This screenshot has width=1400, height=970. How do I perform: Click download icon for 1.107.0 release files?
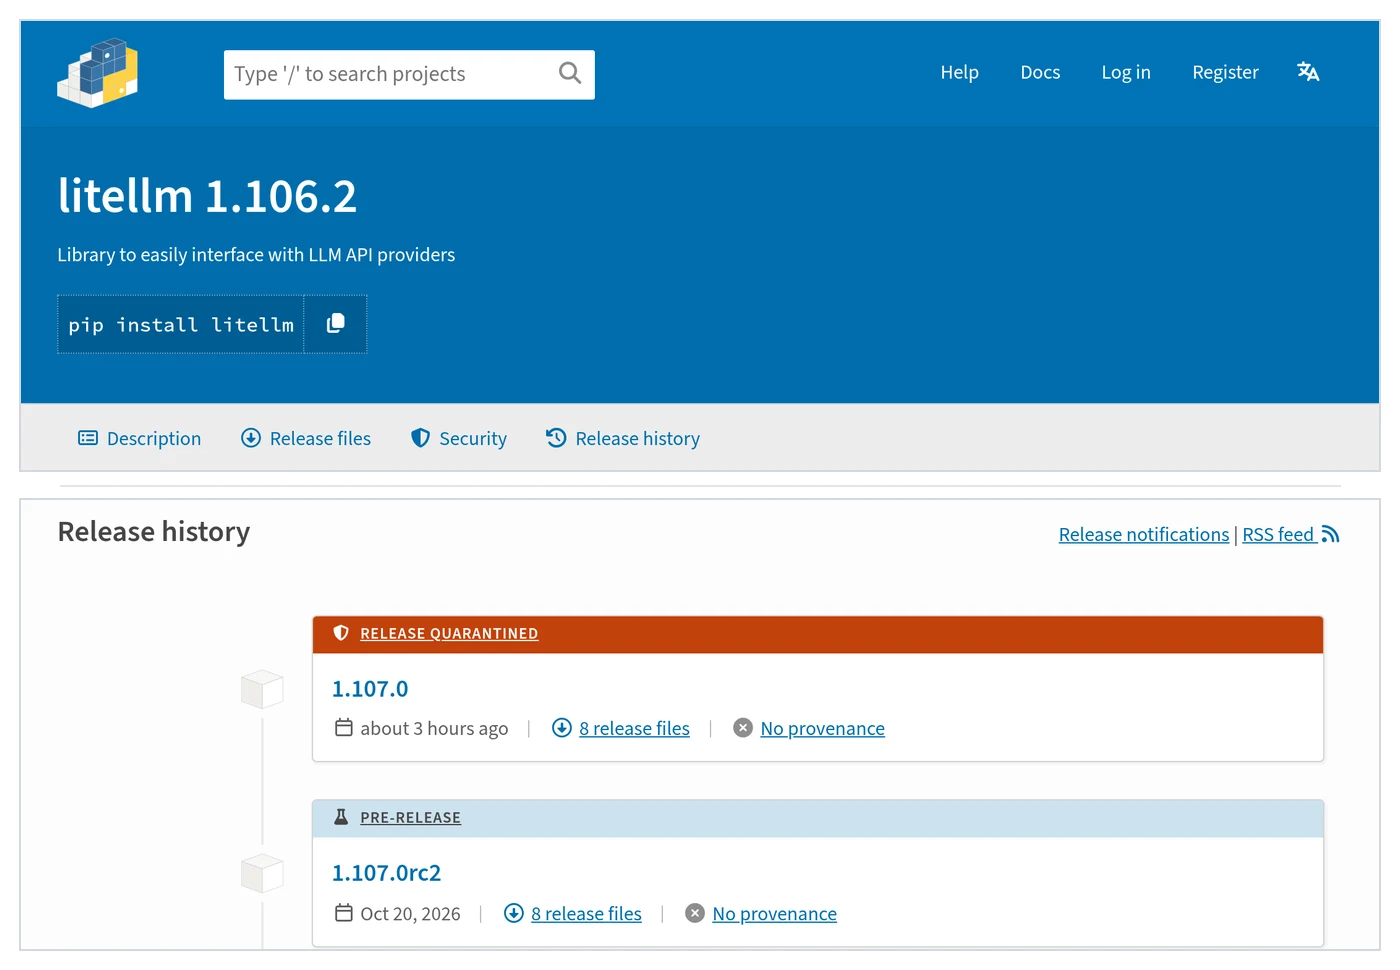click(562, 728)
